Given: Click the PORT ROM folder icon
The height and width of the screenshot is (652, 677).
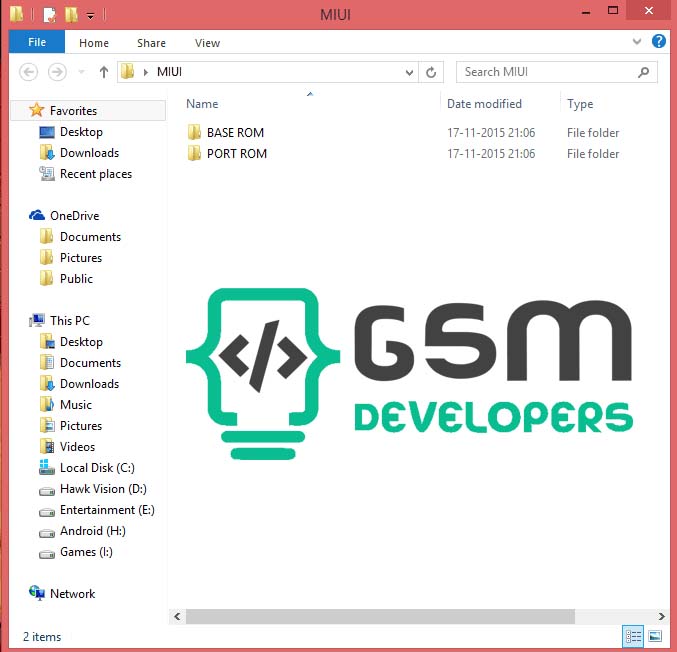Looking at the screenshot, I should [194, 153].
